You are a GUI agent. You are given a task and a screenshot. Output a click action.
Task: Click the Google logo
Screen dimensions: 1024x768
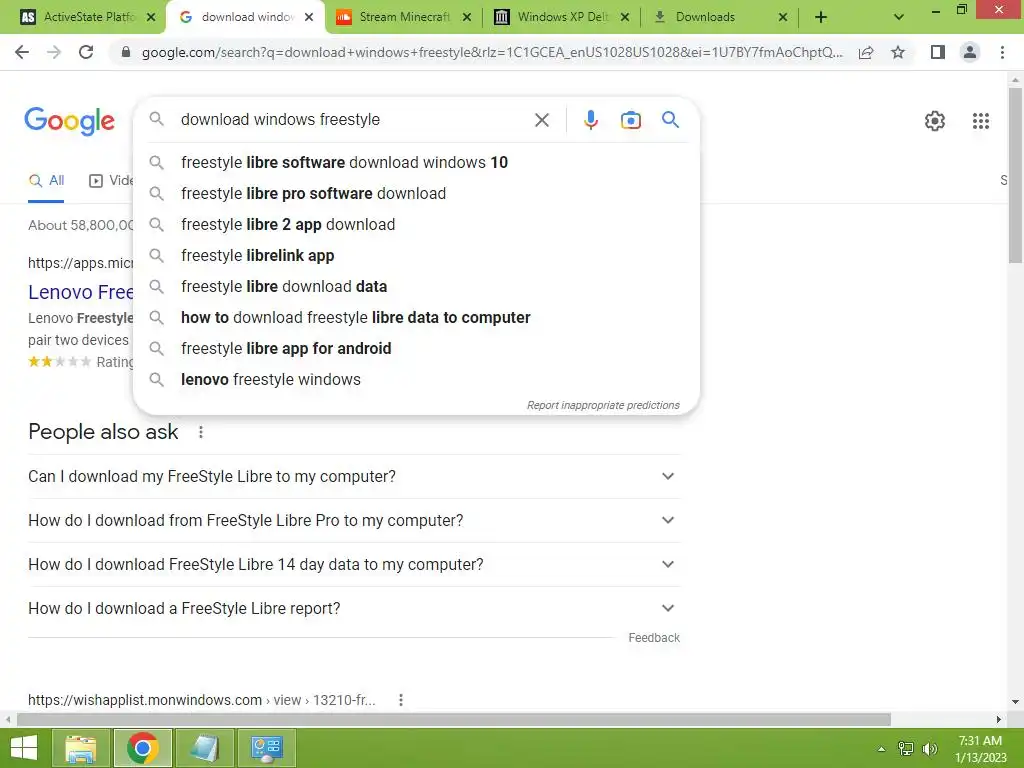click(x=69, y=121)
